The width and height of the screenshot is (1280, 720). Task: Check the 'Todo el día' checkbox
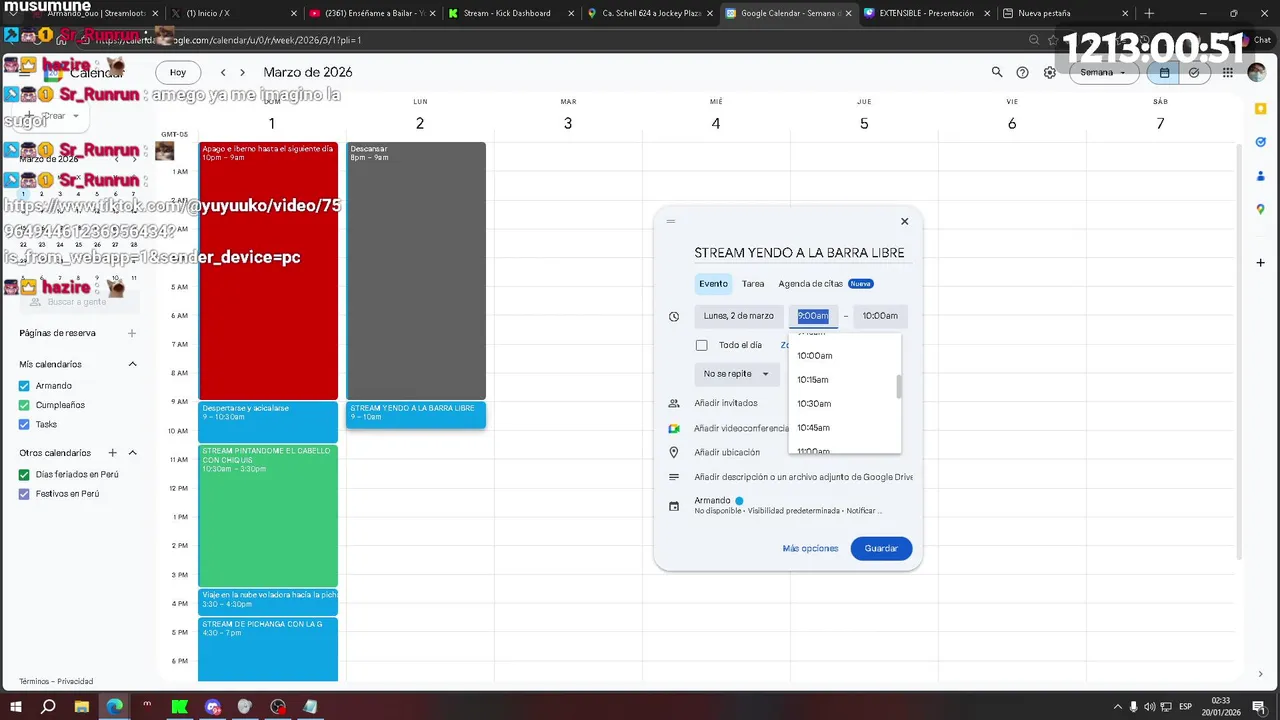click(x=701, y=345)
